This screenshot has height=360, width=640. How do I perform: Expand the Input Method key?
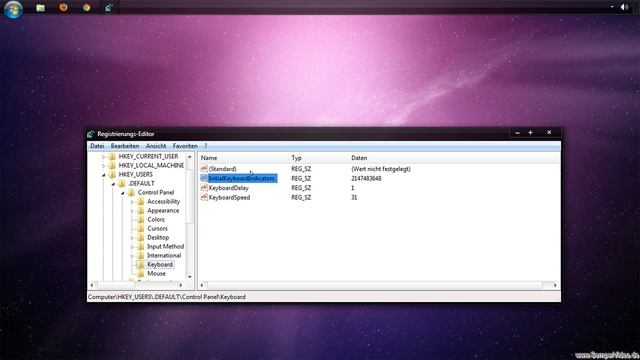click(x=132, y=247)
